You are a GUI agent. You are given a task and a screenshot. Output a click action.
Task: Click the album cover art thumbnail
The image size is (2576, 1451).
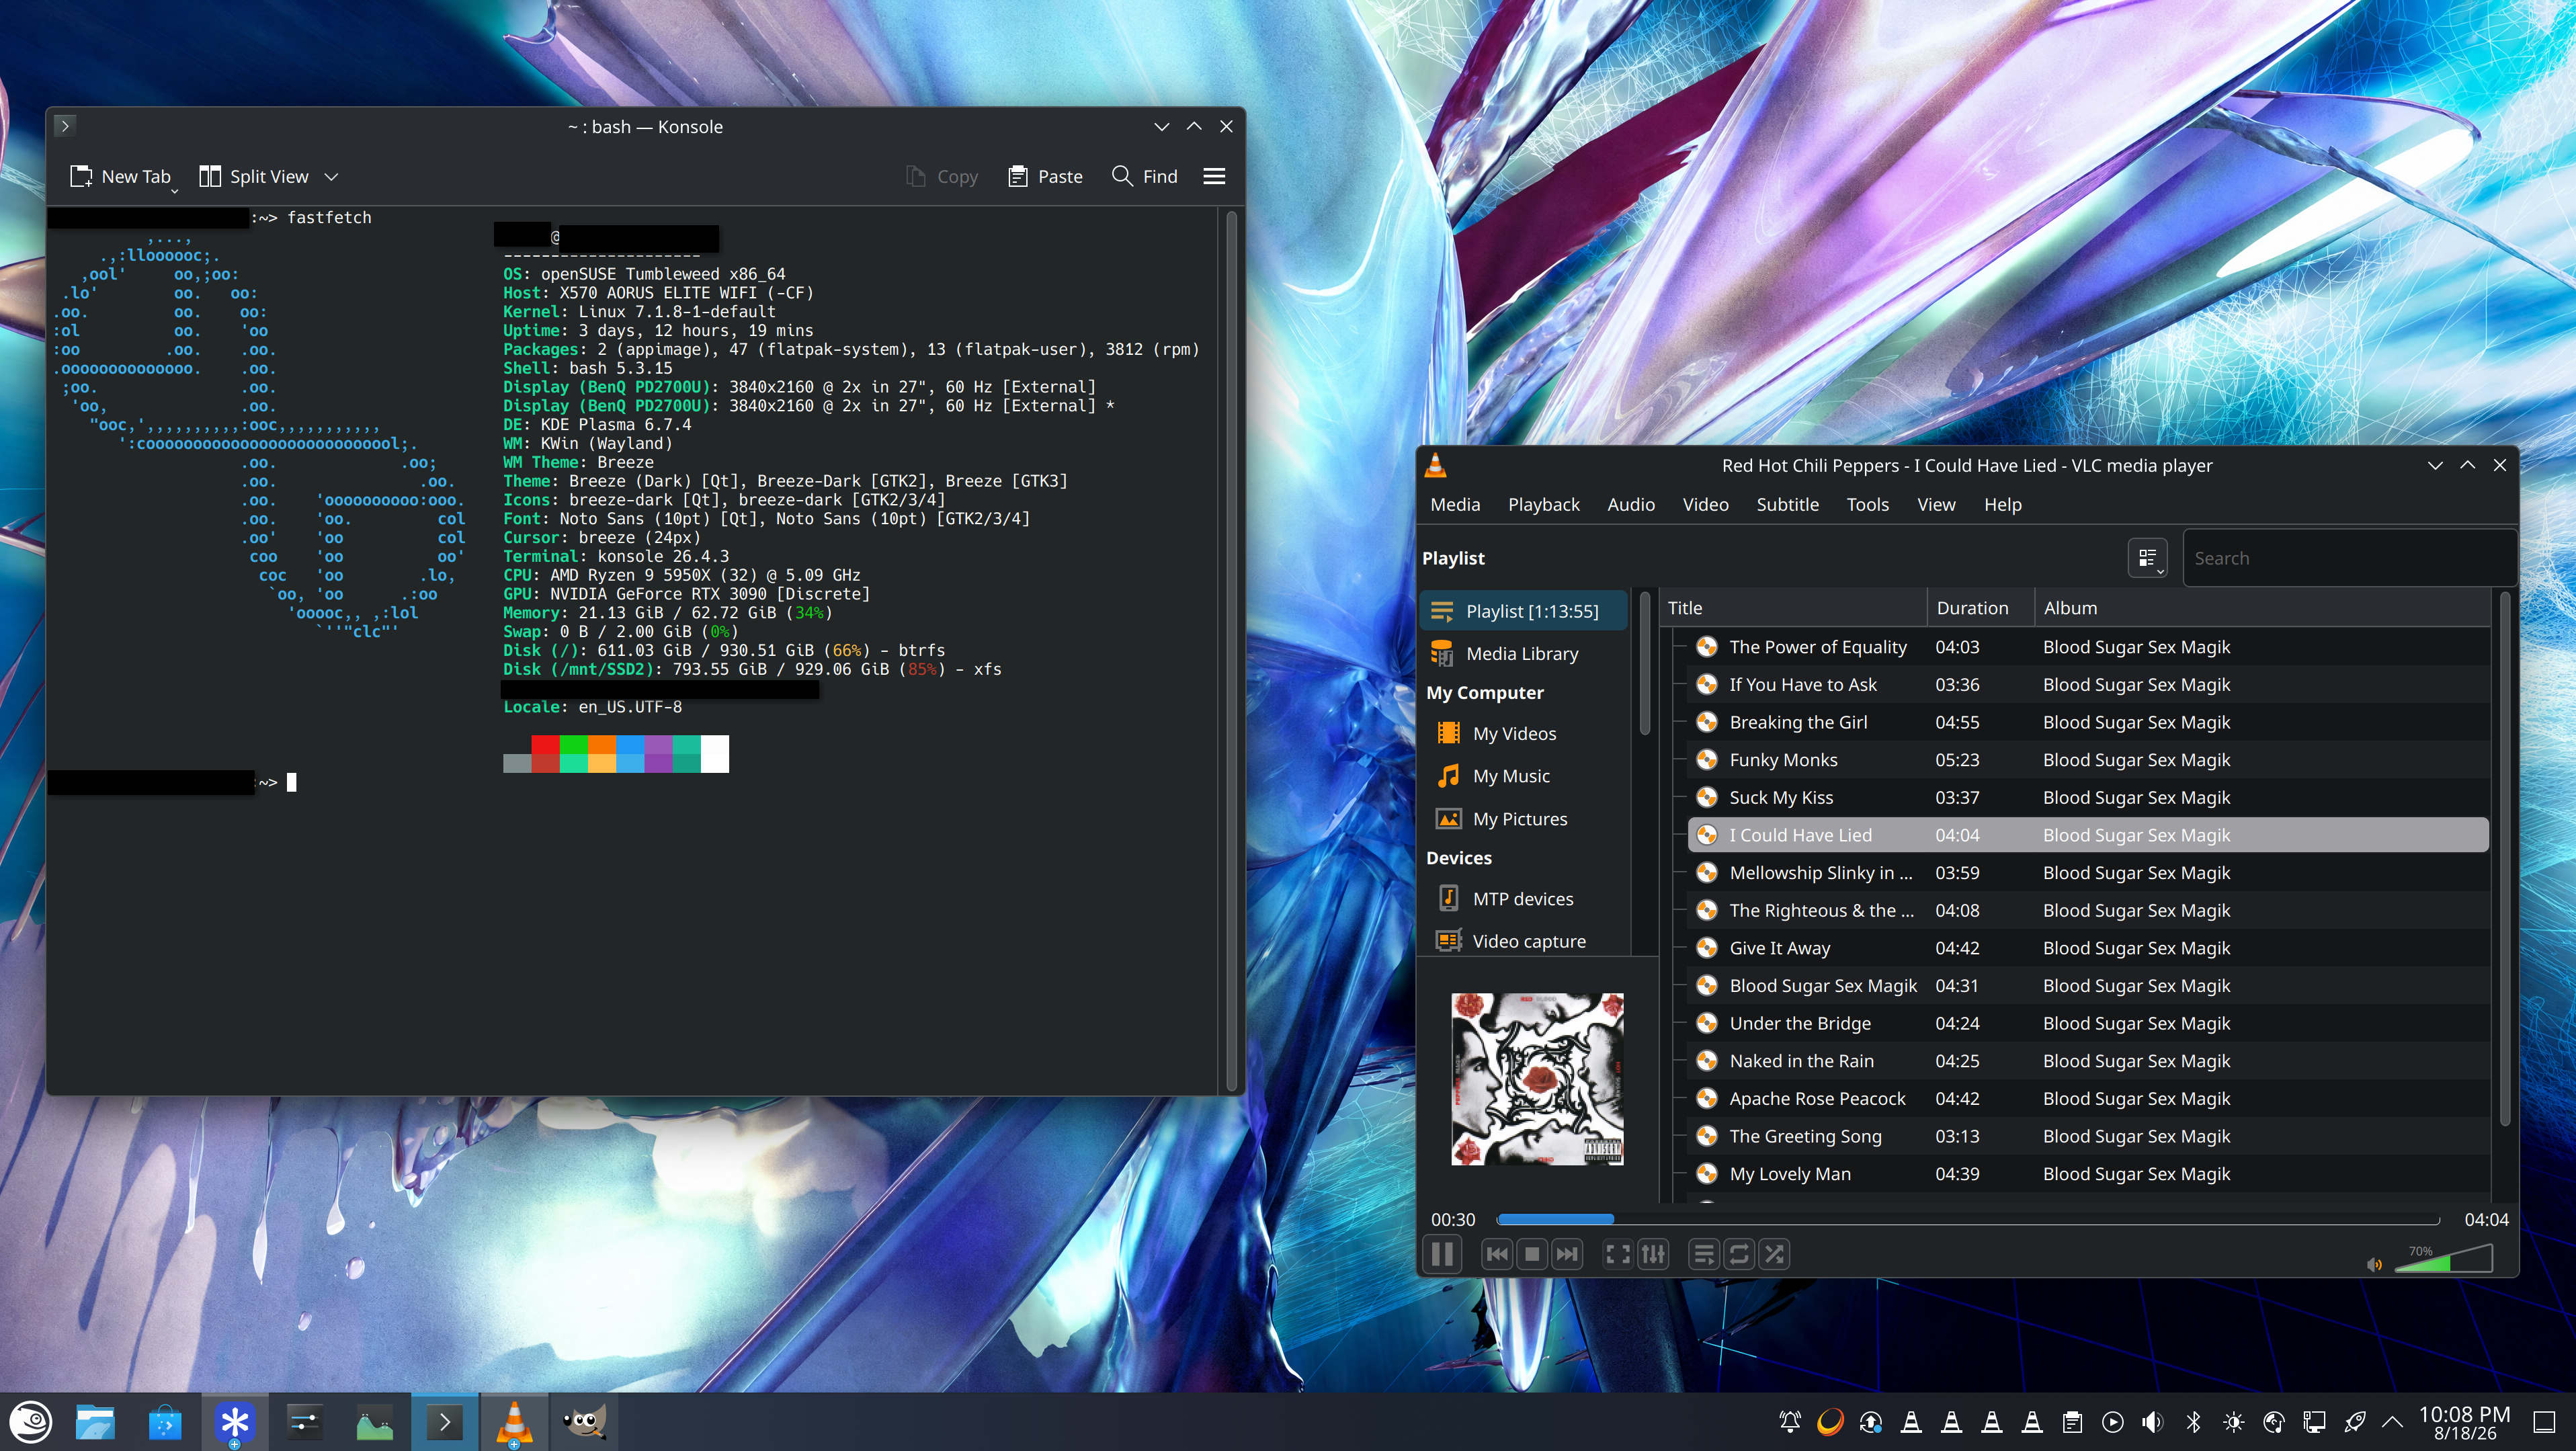1537,1079
